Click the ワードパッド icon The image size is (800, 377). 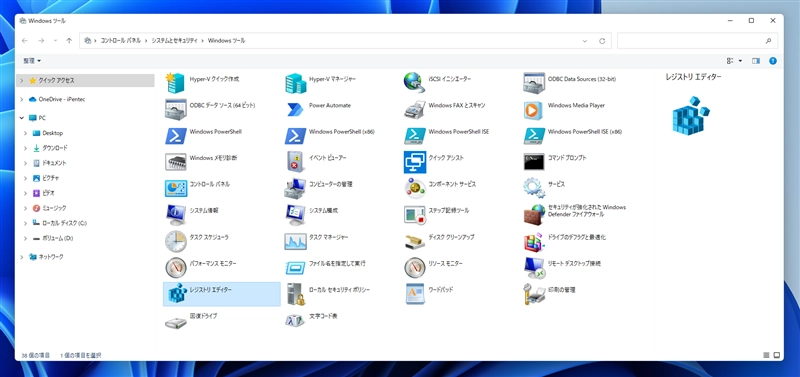pyautogui.click(x=414, y=294)
